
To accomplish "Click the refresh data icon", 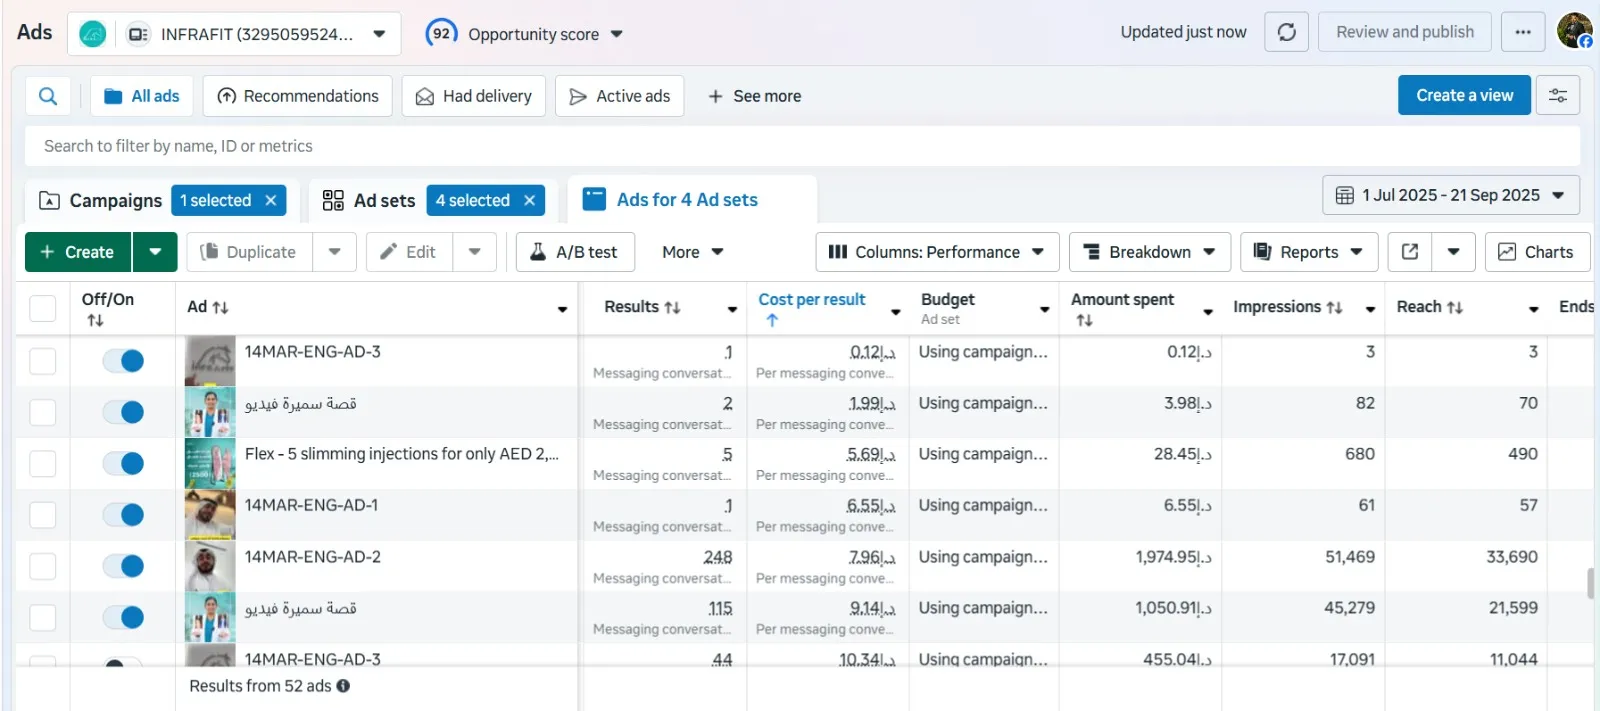I will 1286,32.
